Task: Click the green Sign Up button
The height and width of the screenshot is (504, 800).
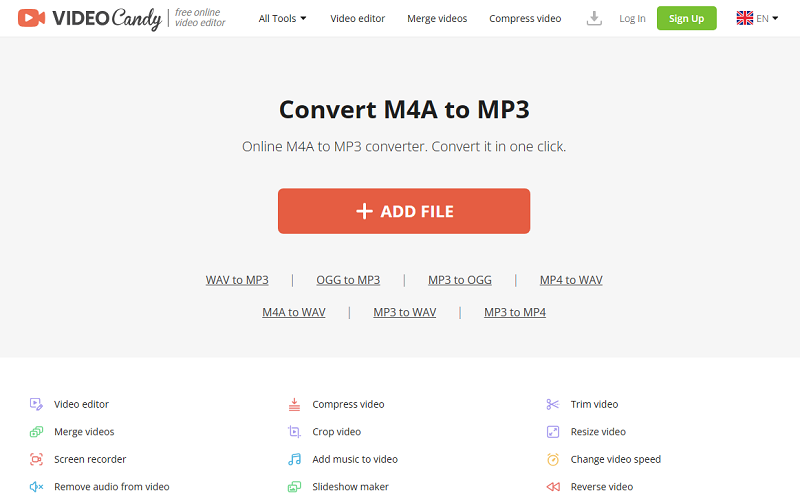Action: (686, 18)
